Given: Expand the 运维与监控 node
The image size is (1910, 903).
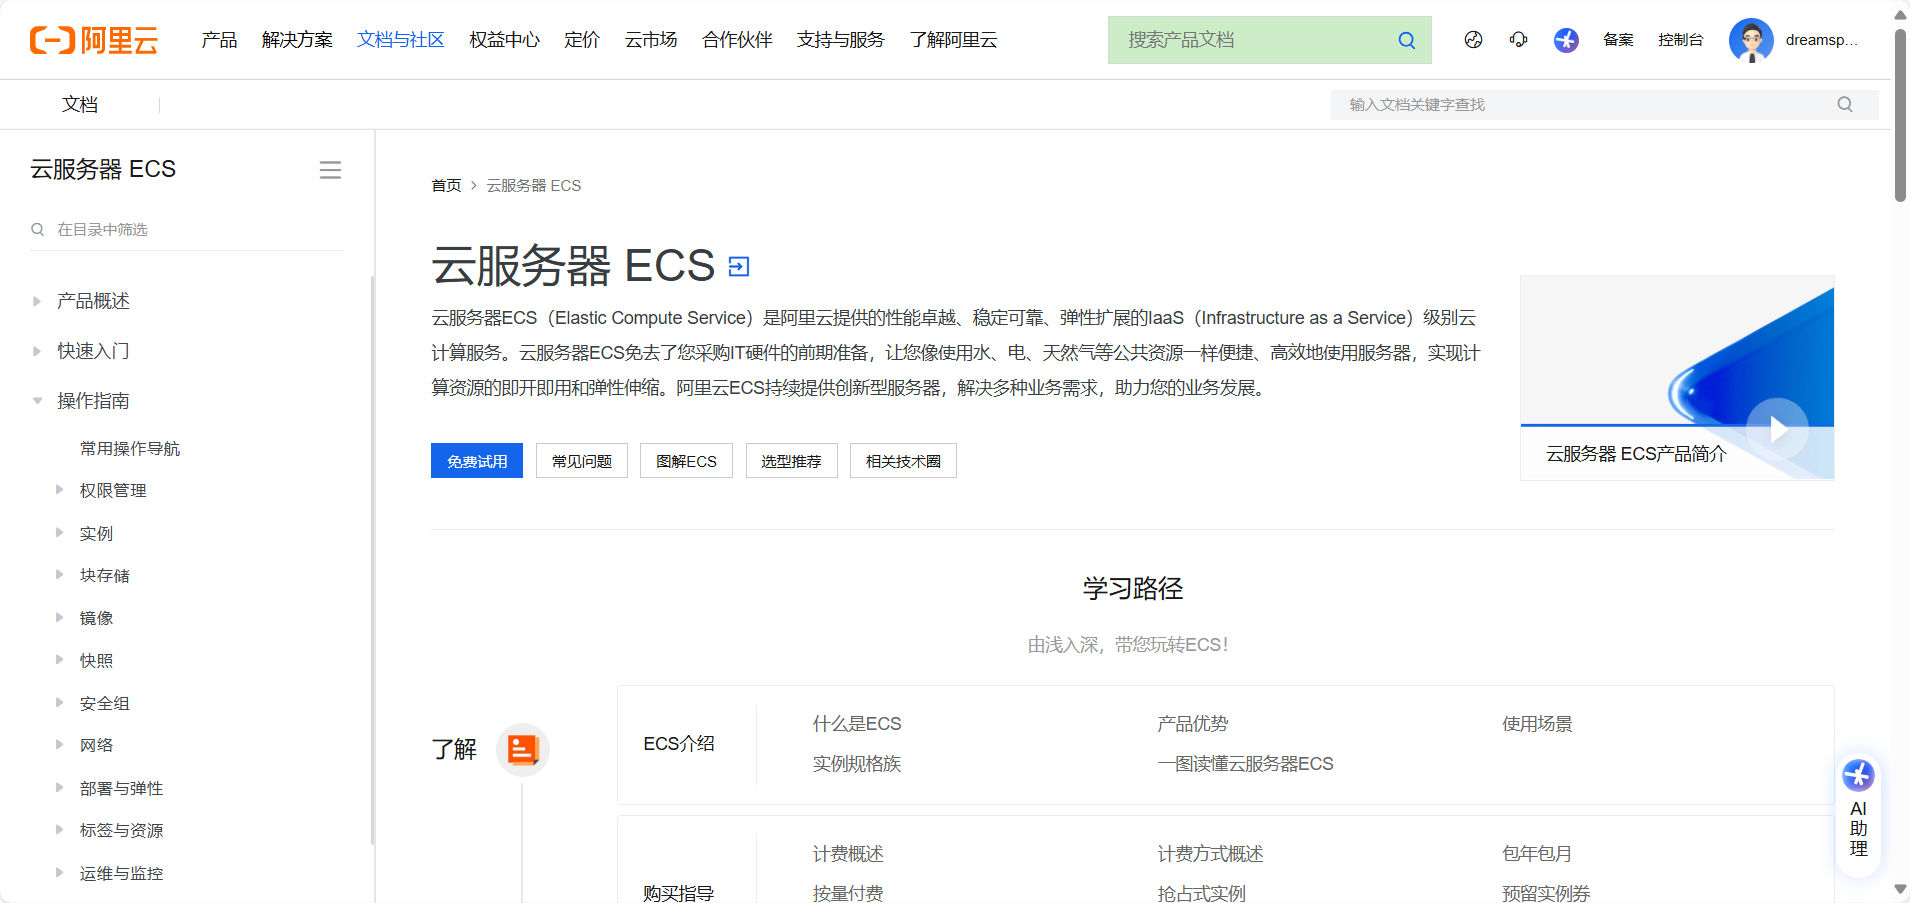Looking at the screenshot, I should click(x=59, y=873).
